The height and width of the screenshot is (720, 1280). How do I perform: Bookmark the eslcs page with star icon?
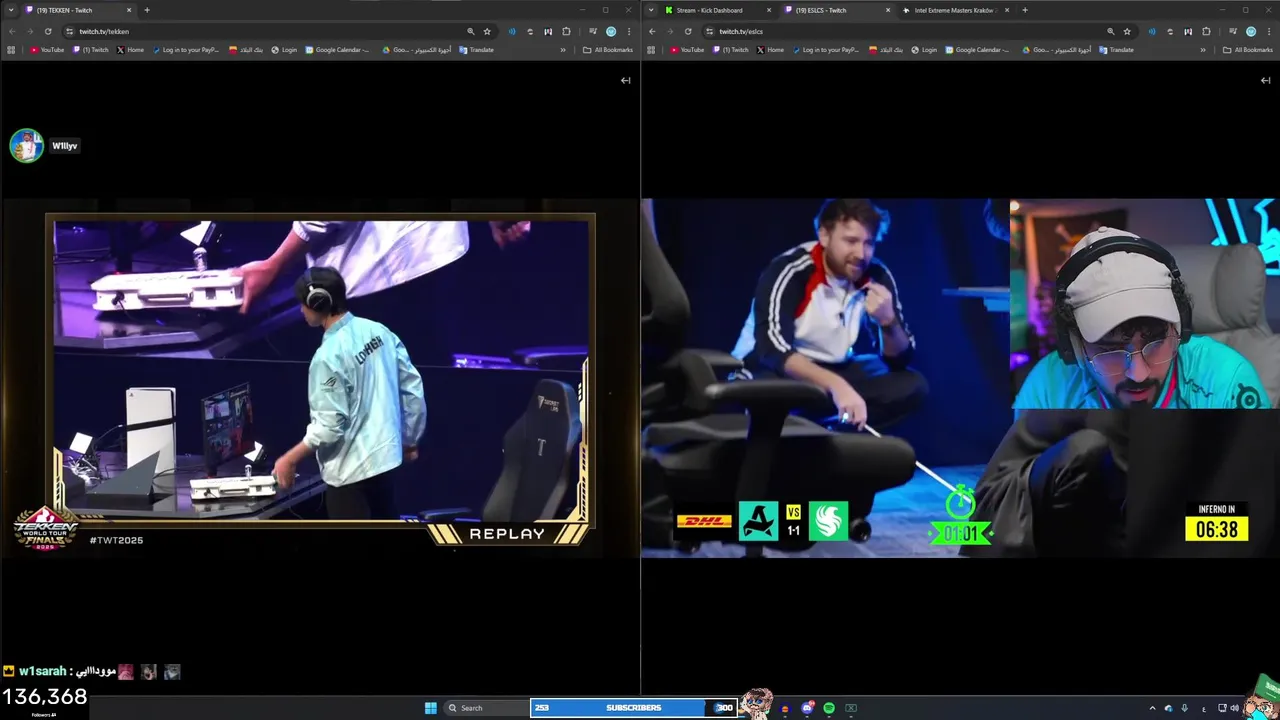[1127, 31]
